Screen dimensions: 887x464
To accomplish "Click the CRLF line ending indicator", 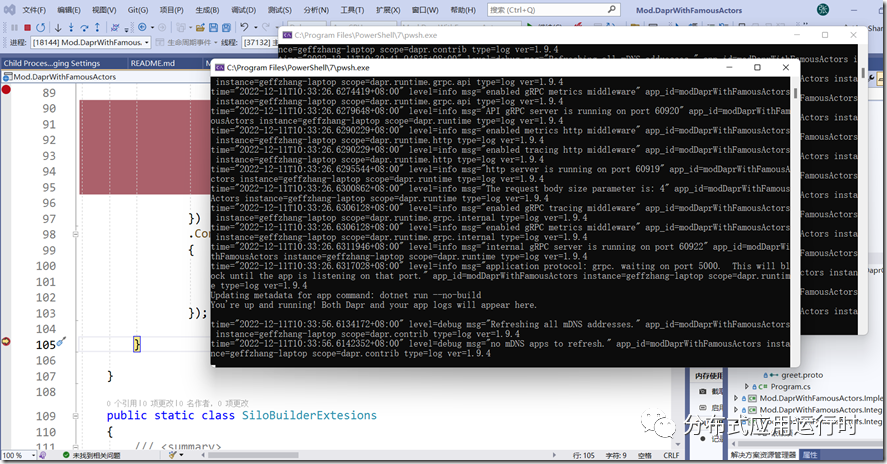I will pyautogui.click(x=671, y=455).
